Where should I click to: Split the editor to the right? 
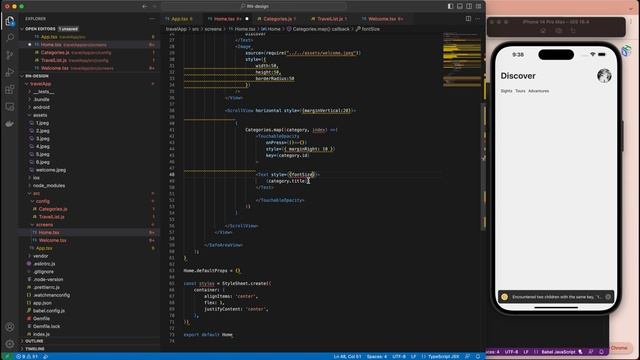(x=468, y=19)
